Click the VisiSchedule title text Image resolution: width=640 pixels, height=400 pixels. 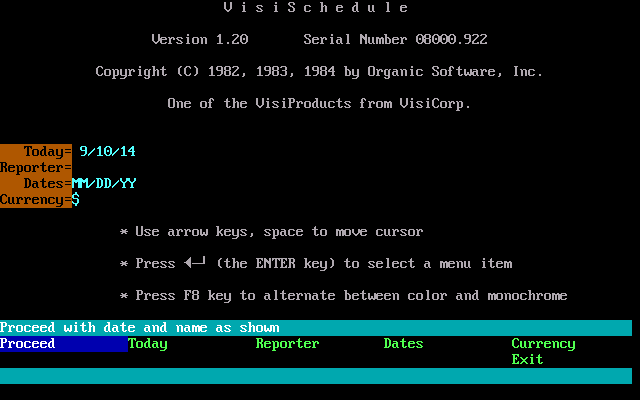click(x=316, y=7)
